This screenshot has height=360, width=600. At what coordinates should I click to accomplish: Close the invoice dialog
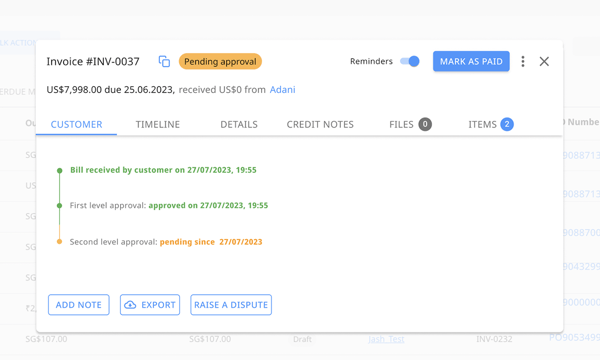tap(544, 62)
